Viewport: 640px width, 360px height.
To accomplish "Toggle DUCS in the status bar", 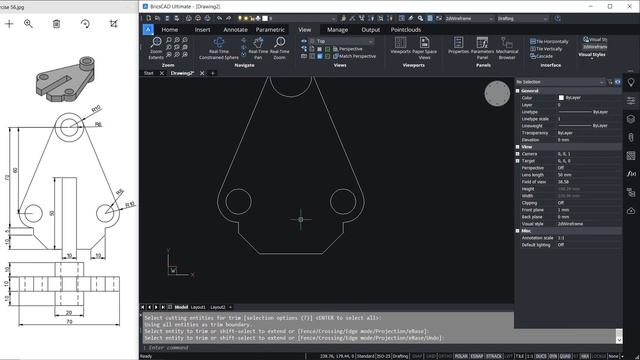I will pos(541,356).
